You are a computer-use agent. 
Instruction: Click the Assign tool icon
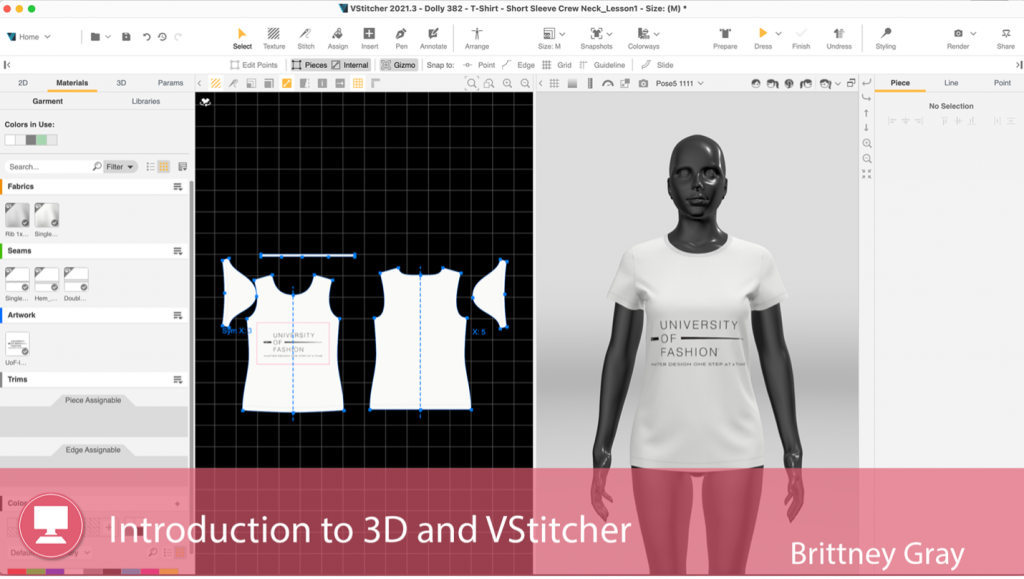pos(338,37)
